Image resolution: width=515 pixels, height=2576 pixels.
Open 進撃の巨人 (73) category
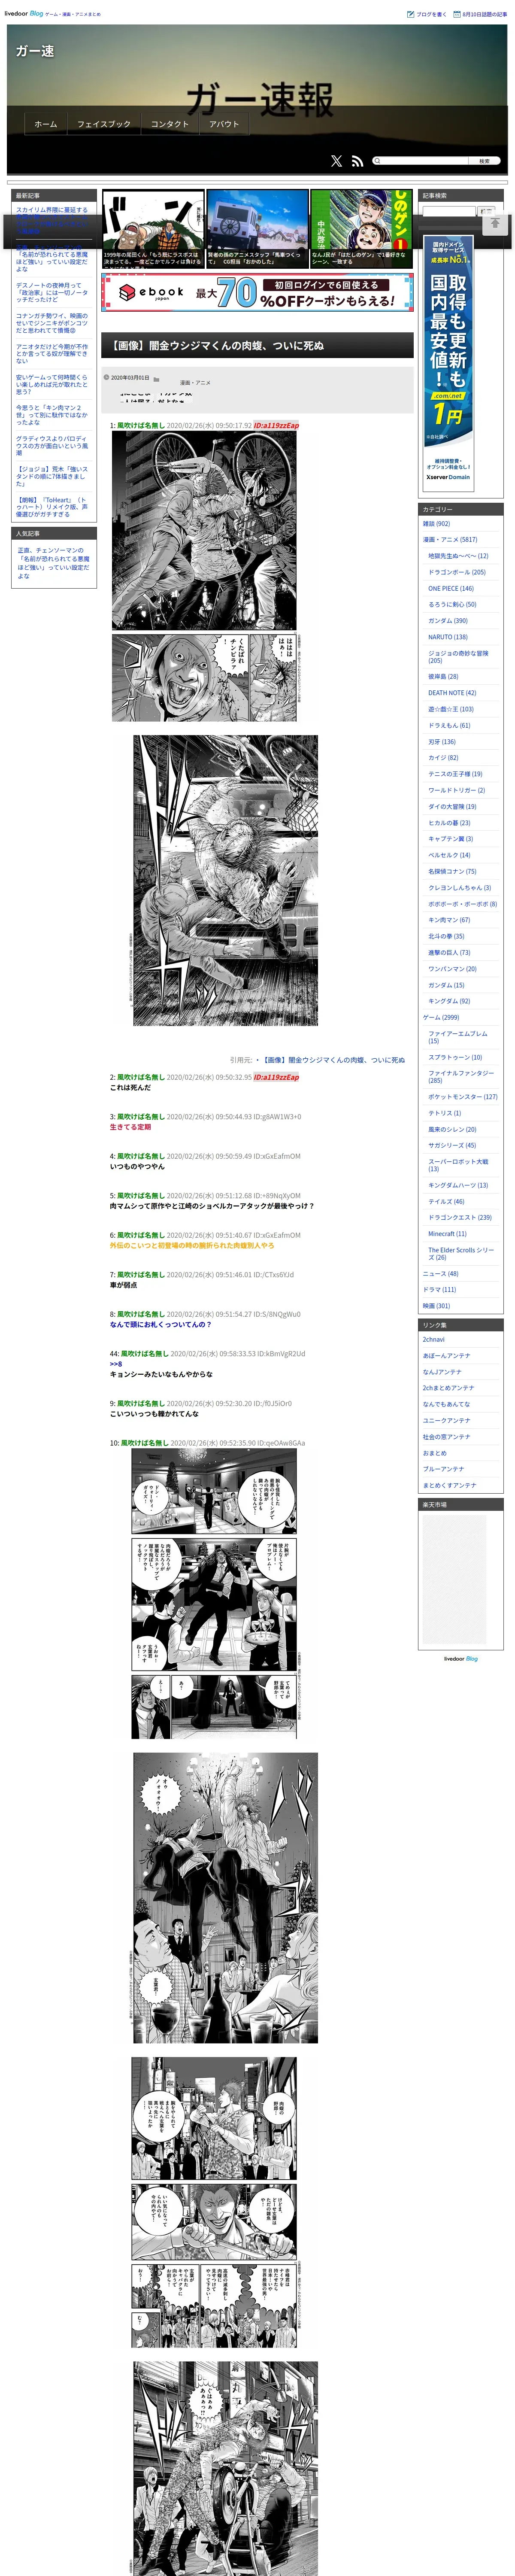[x=449, y=953]
